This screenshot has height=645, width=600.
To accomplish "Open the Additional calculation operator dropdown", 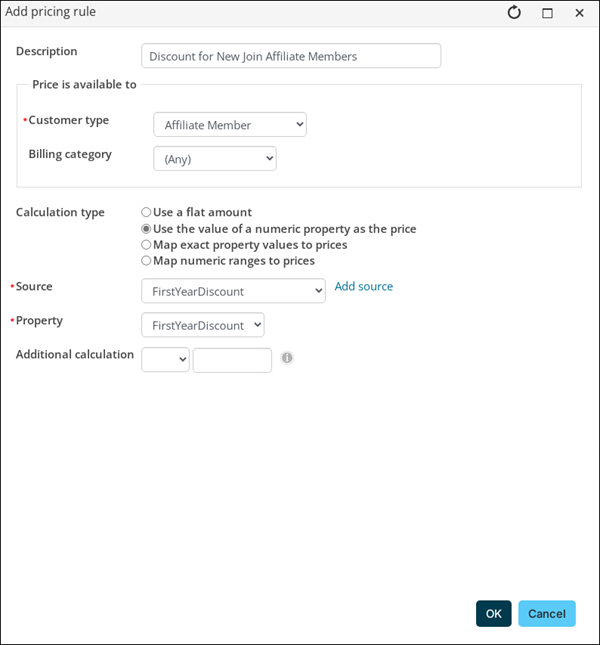I will click(x=165, y=360).
